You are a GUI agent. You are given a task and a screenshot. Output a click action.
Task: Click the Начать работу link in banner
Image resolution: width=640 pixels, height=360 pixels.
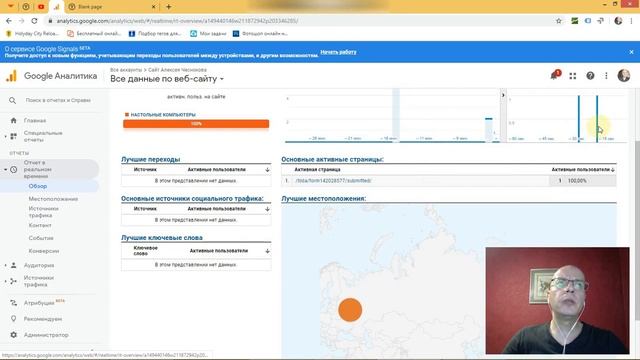(338, 52)
